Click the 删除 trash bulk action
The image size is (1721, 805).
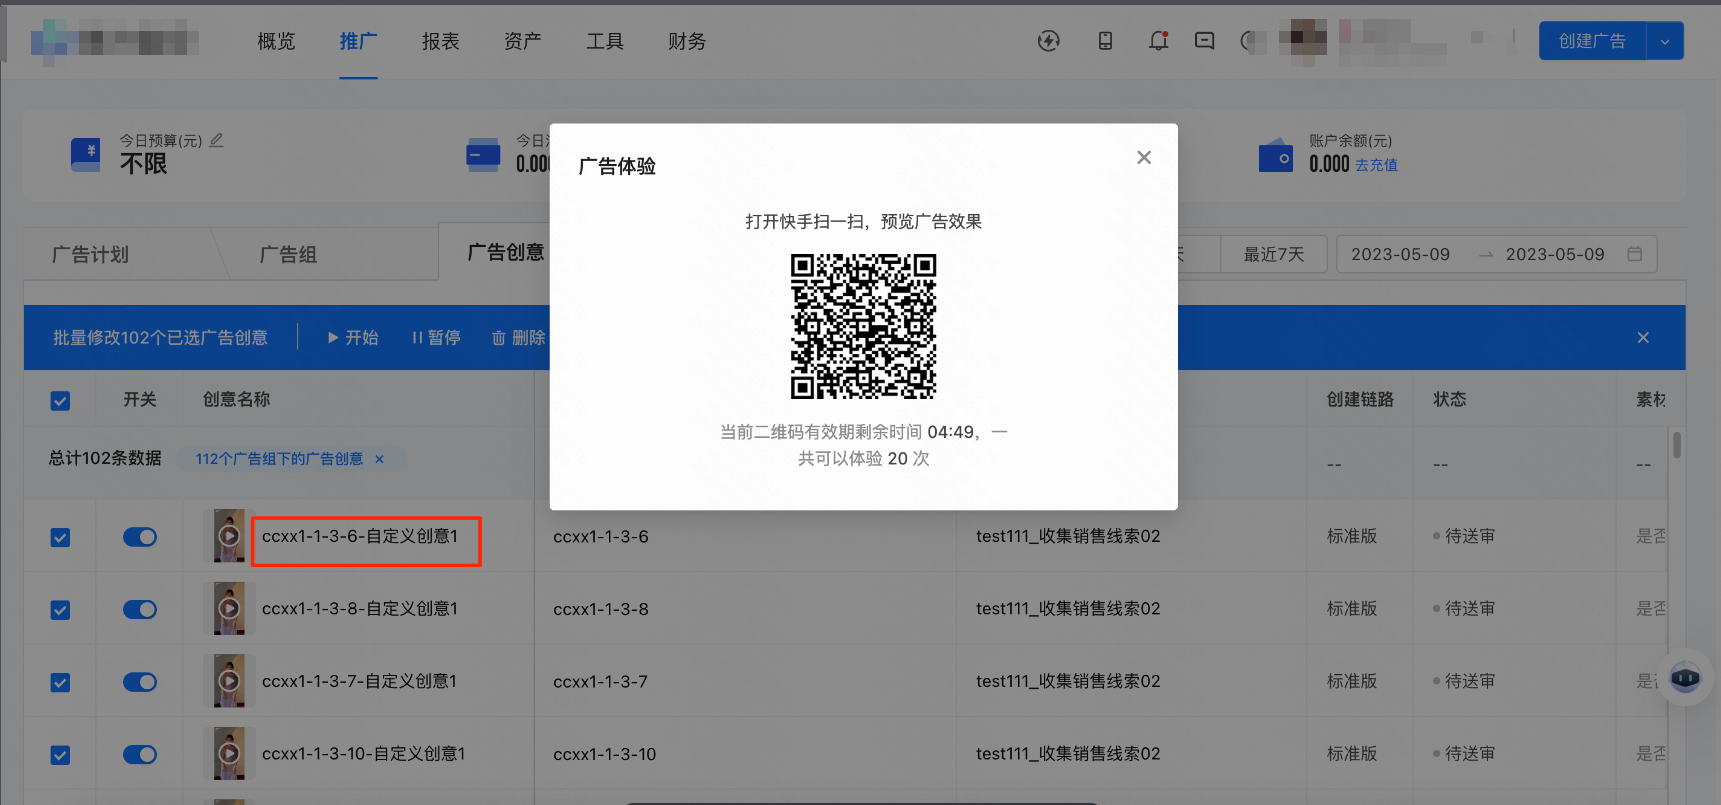pyautogui.click(x=519, y=338)
